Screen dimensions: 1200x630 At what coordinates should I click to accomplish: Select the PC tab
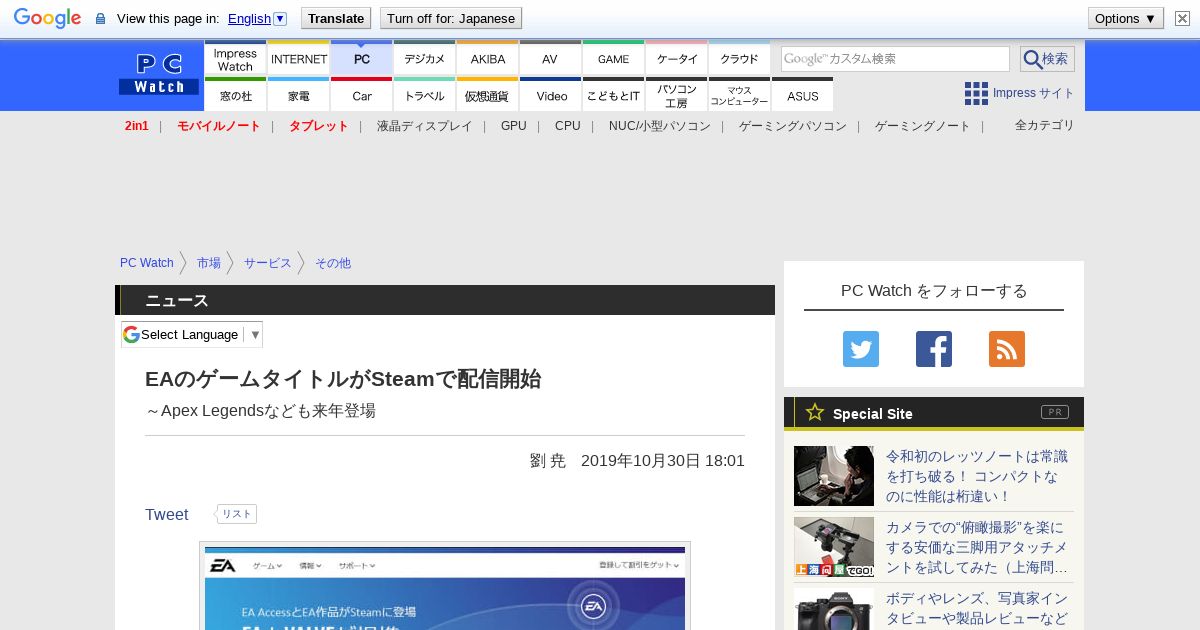pyautogui.click(x=362, y=59)
